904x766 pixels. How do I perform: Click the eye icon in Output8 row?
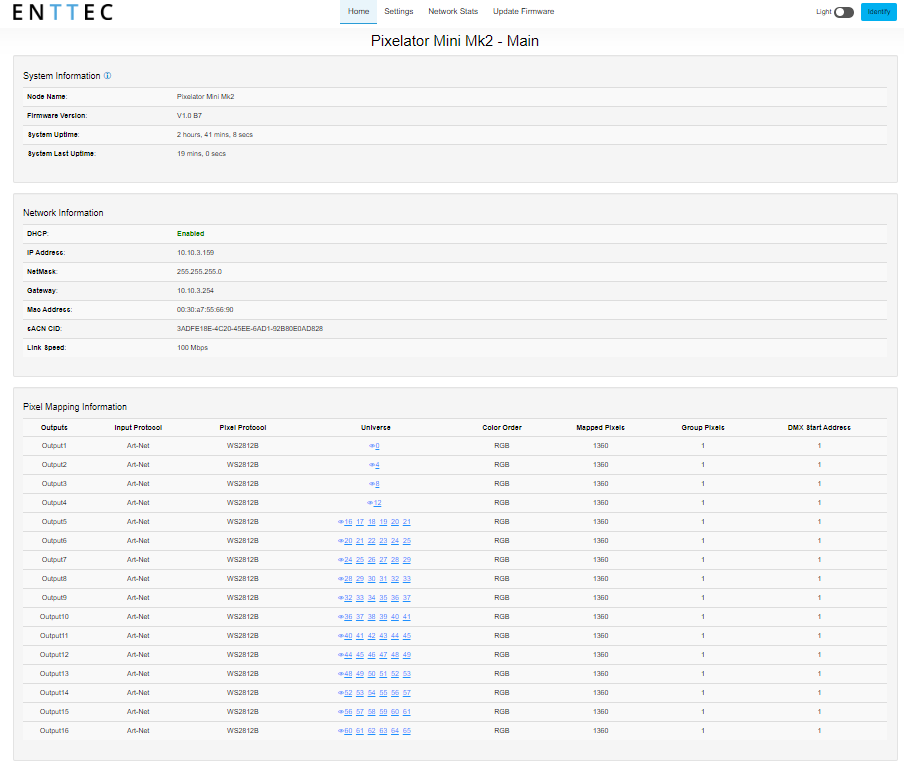[341, 579]
